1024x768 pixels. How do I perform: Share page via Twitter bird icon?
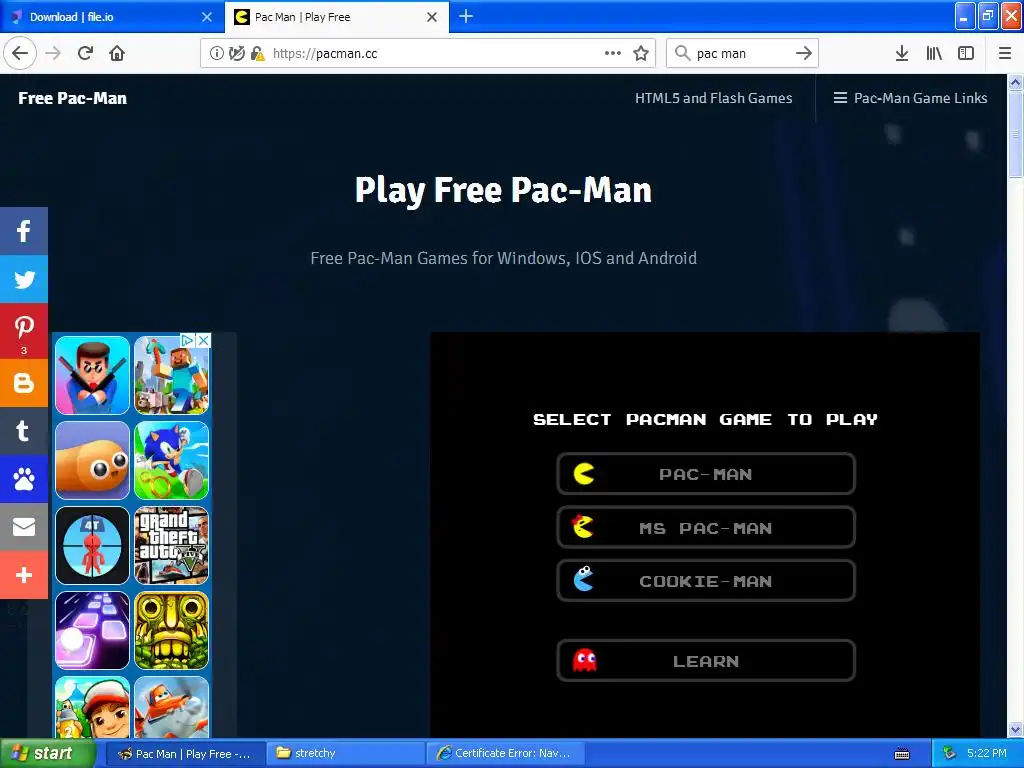(x=24, y=279)
